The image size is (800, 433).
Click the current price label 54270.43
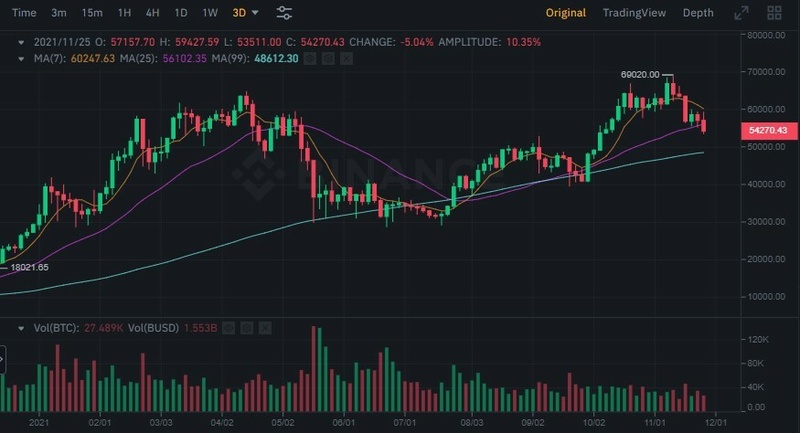pyautogui.click(x=767, y=131)
